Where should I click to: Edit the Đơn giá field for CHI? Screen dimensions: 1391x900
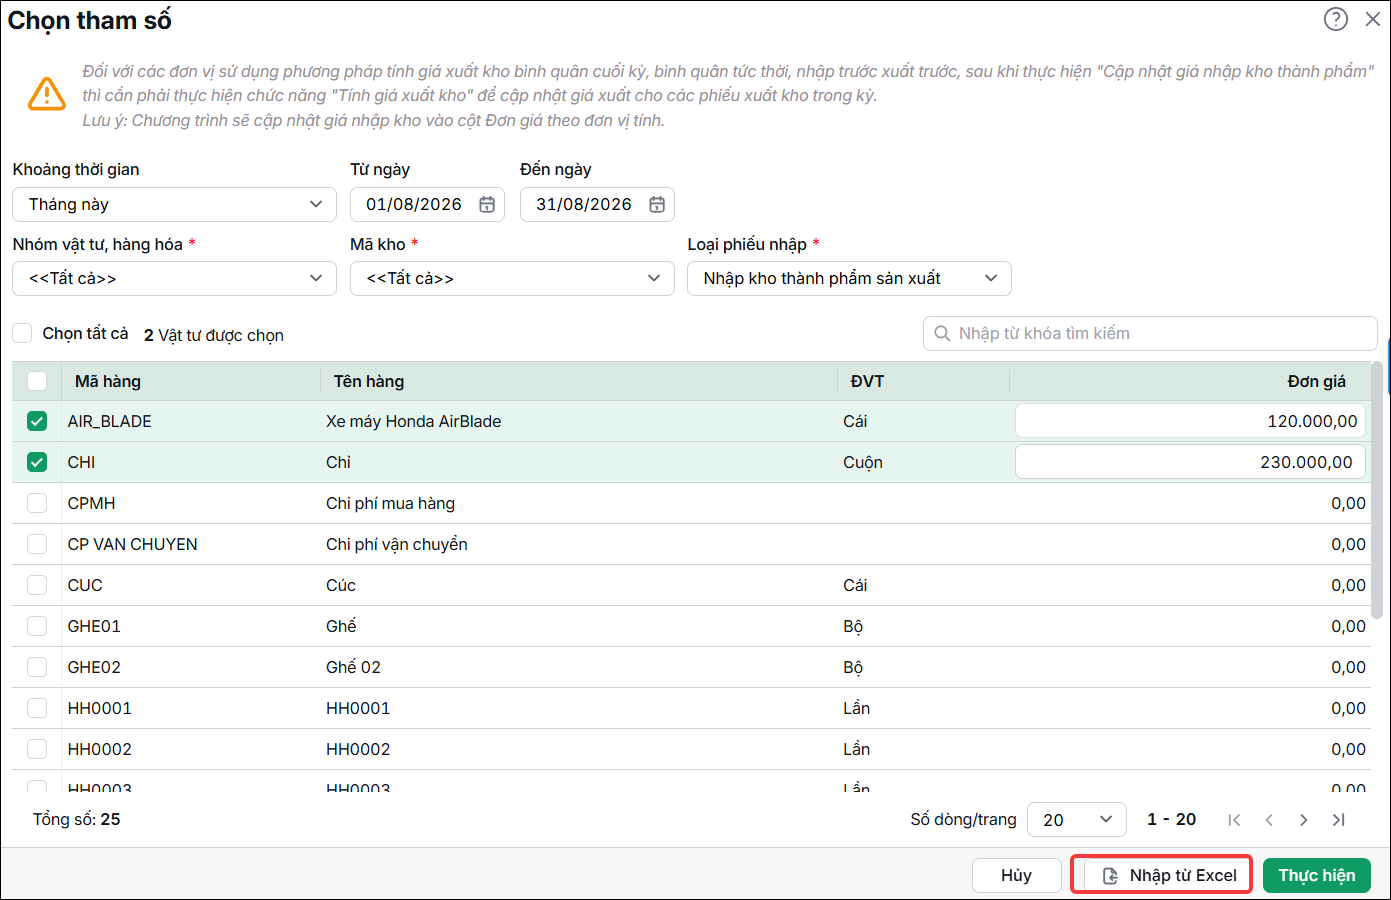click(x=1190, y=462)
